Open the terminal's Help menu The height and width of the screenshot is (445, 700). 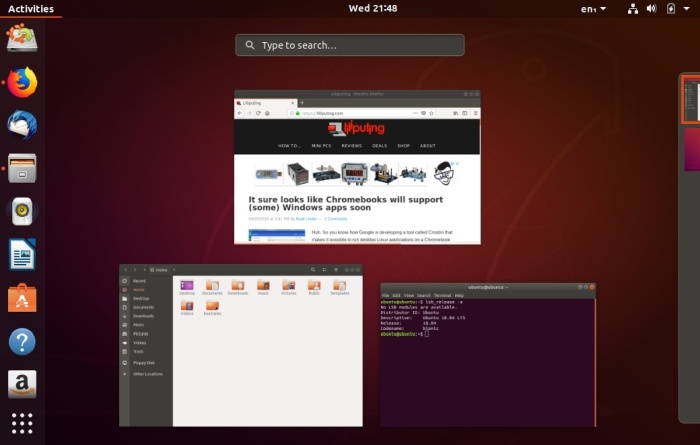tap(459, 295)
